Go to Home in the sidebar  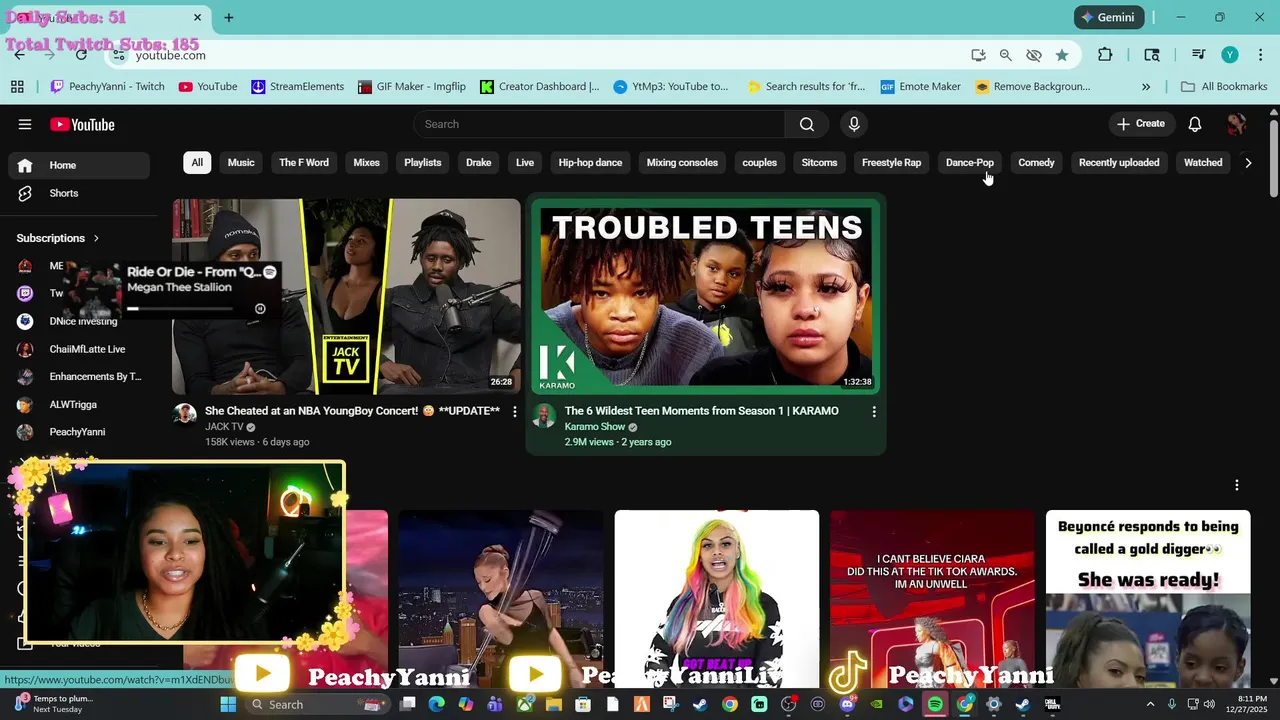(x=80, y=165)
